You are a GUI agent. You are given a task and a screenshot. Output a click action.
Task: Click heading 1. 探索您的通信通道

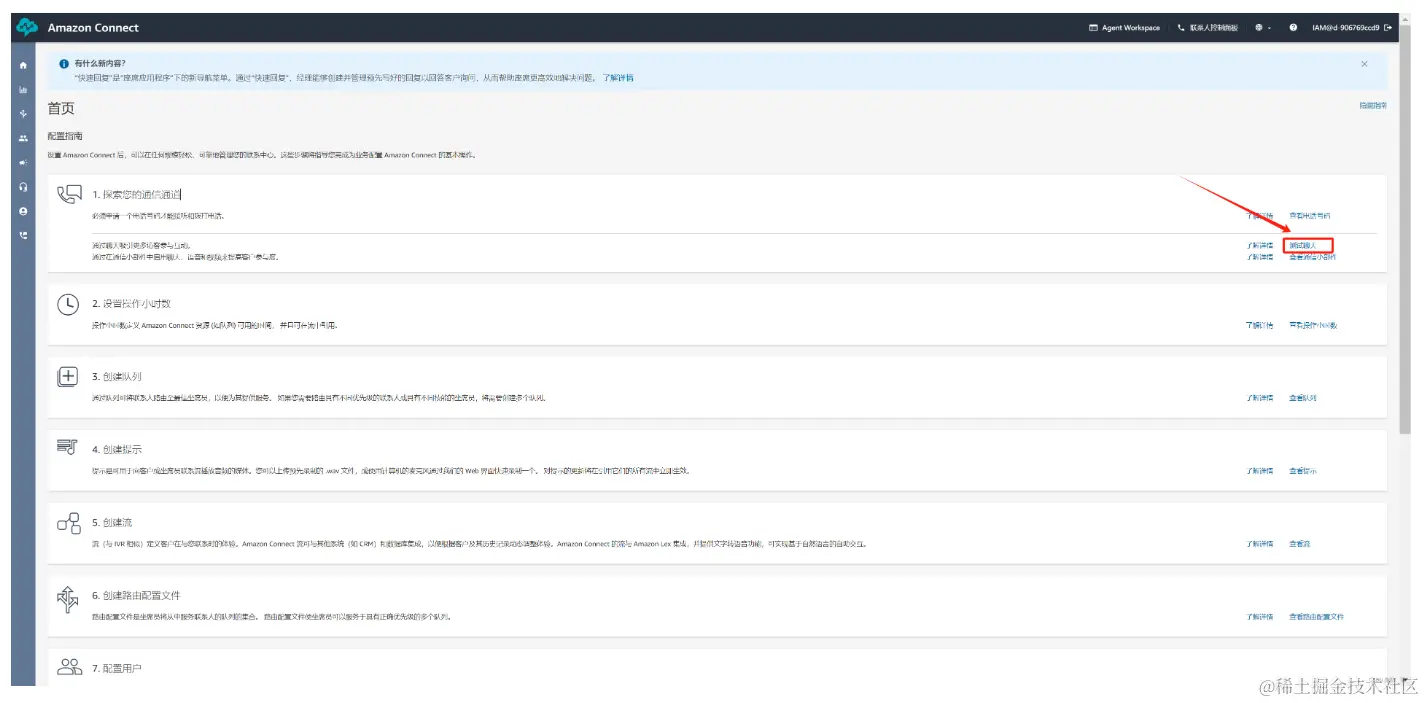pyautogui.click(x=137, y=194)
